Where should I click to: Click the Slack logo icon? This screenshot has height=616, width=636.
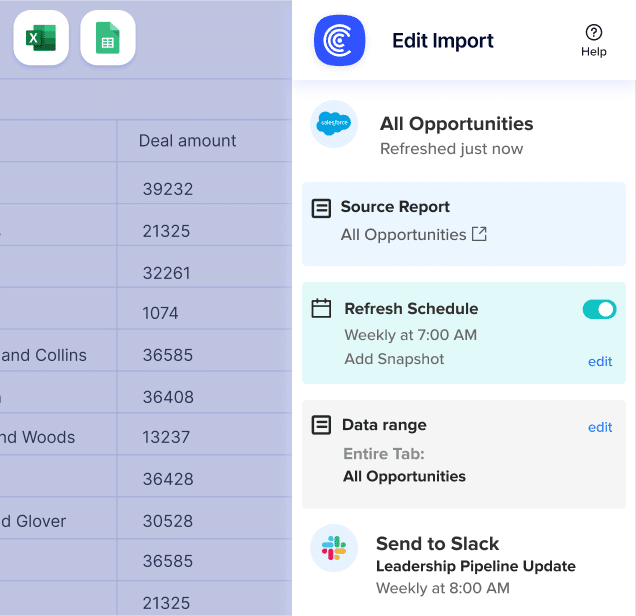tap(334, 548)
